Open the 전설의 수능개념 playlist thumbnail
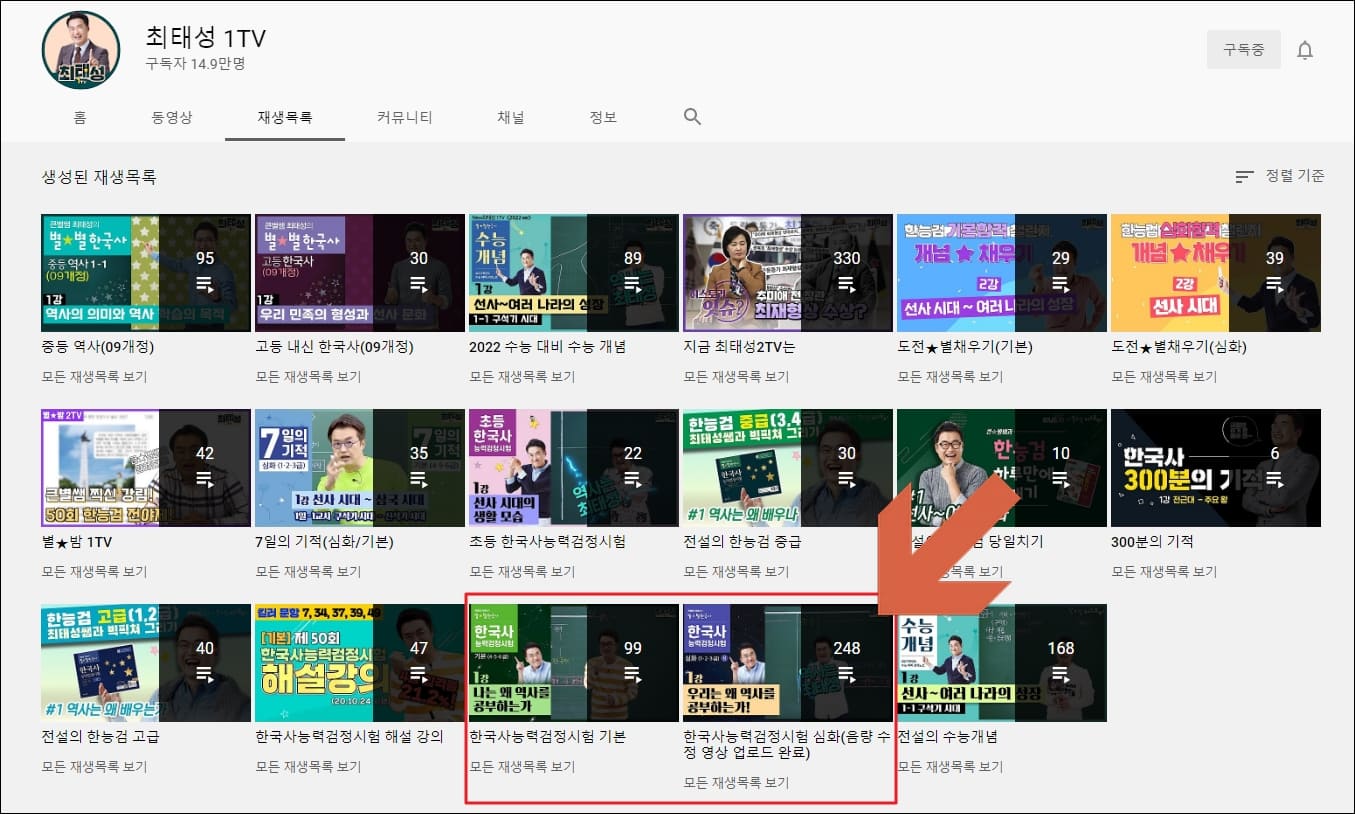Image resolution: width=1355 pixels, height=814 pixels. (x=1002, y=662)
